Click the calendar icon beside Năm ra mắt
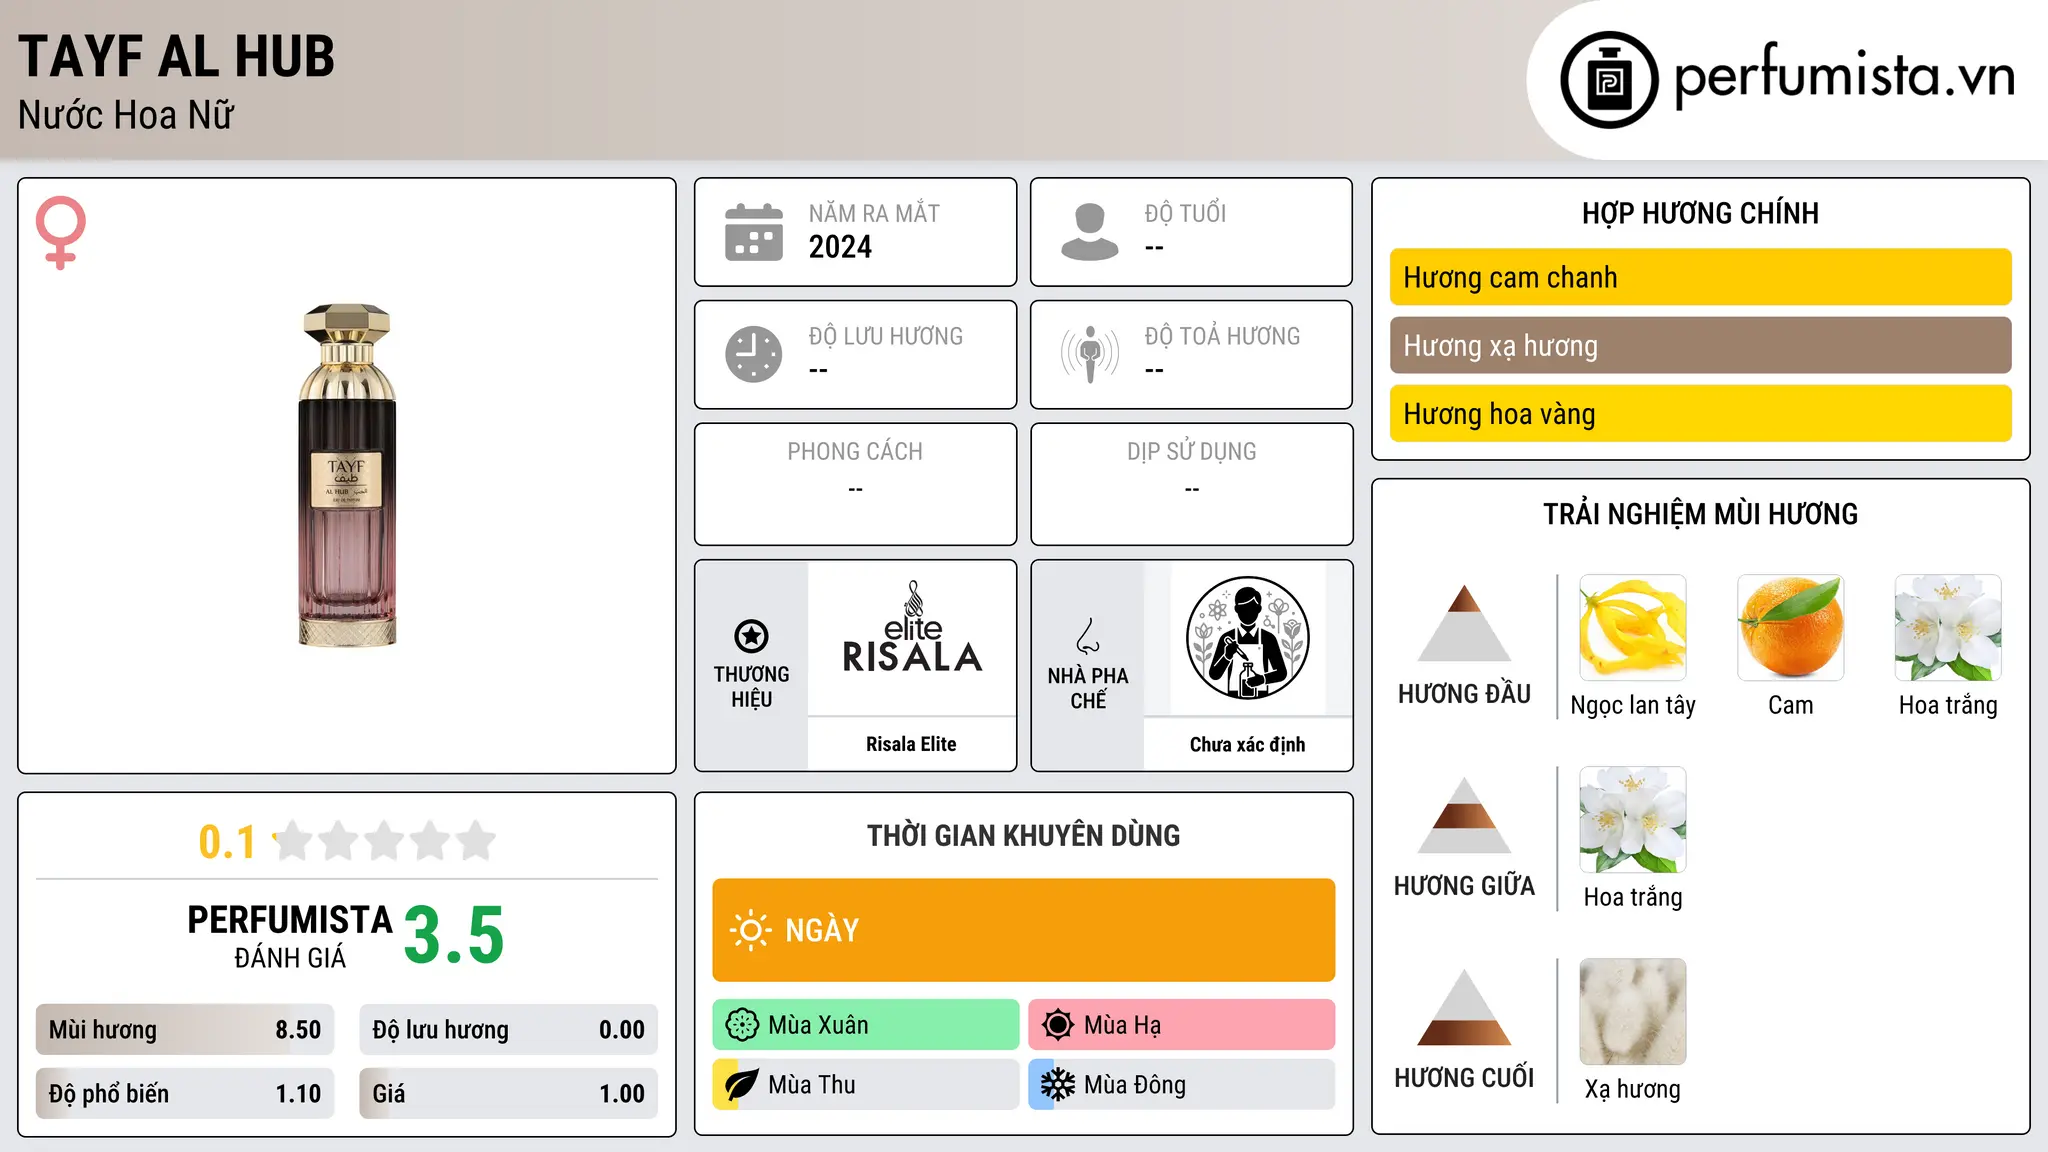2048x1152 pixels. 754,232
